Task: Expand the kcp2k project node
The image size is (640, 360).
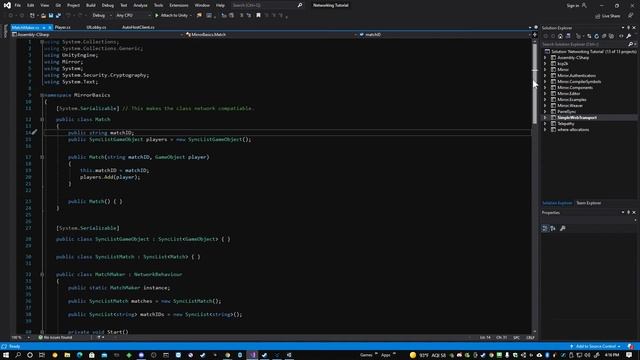Action: [545, 64]
